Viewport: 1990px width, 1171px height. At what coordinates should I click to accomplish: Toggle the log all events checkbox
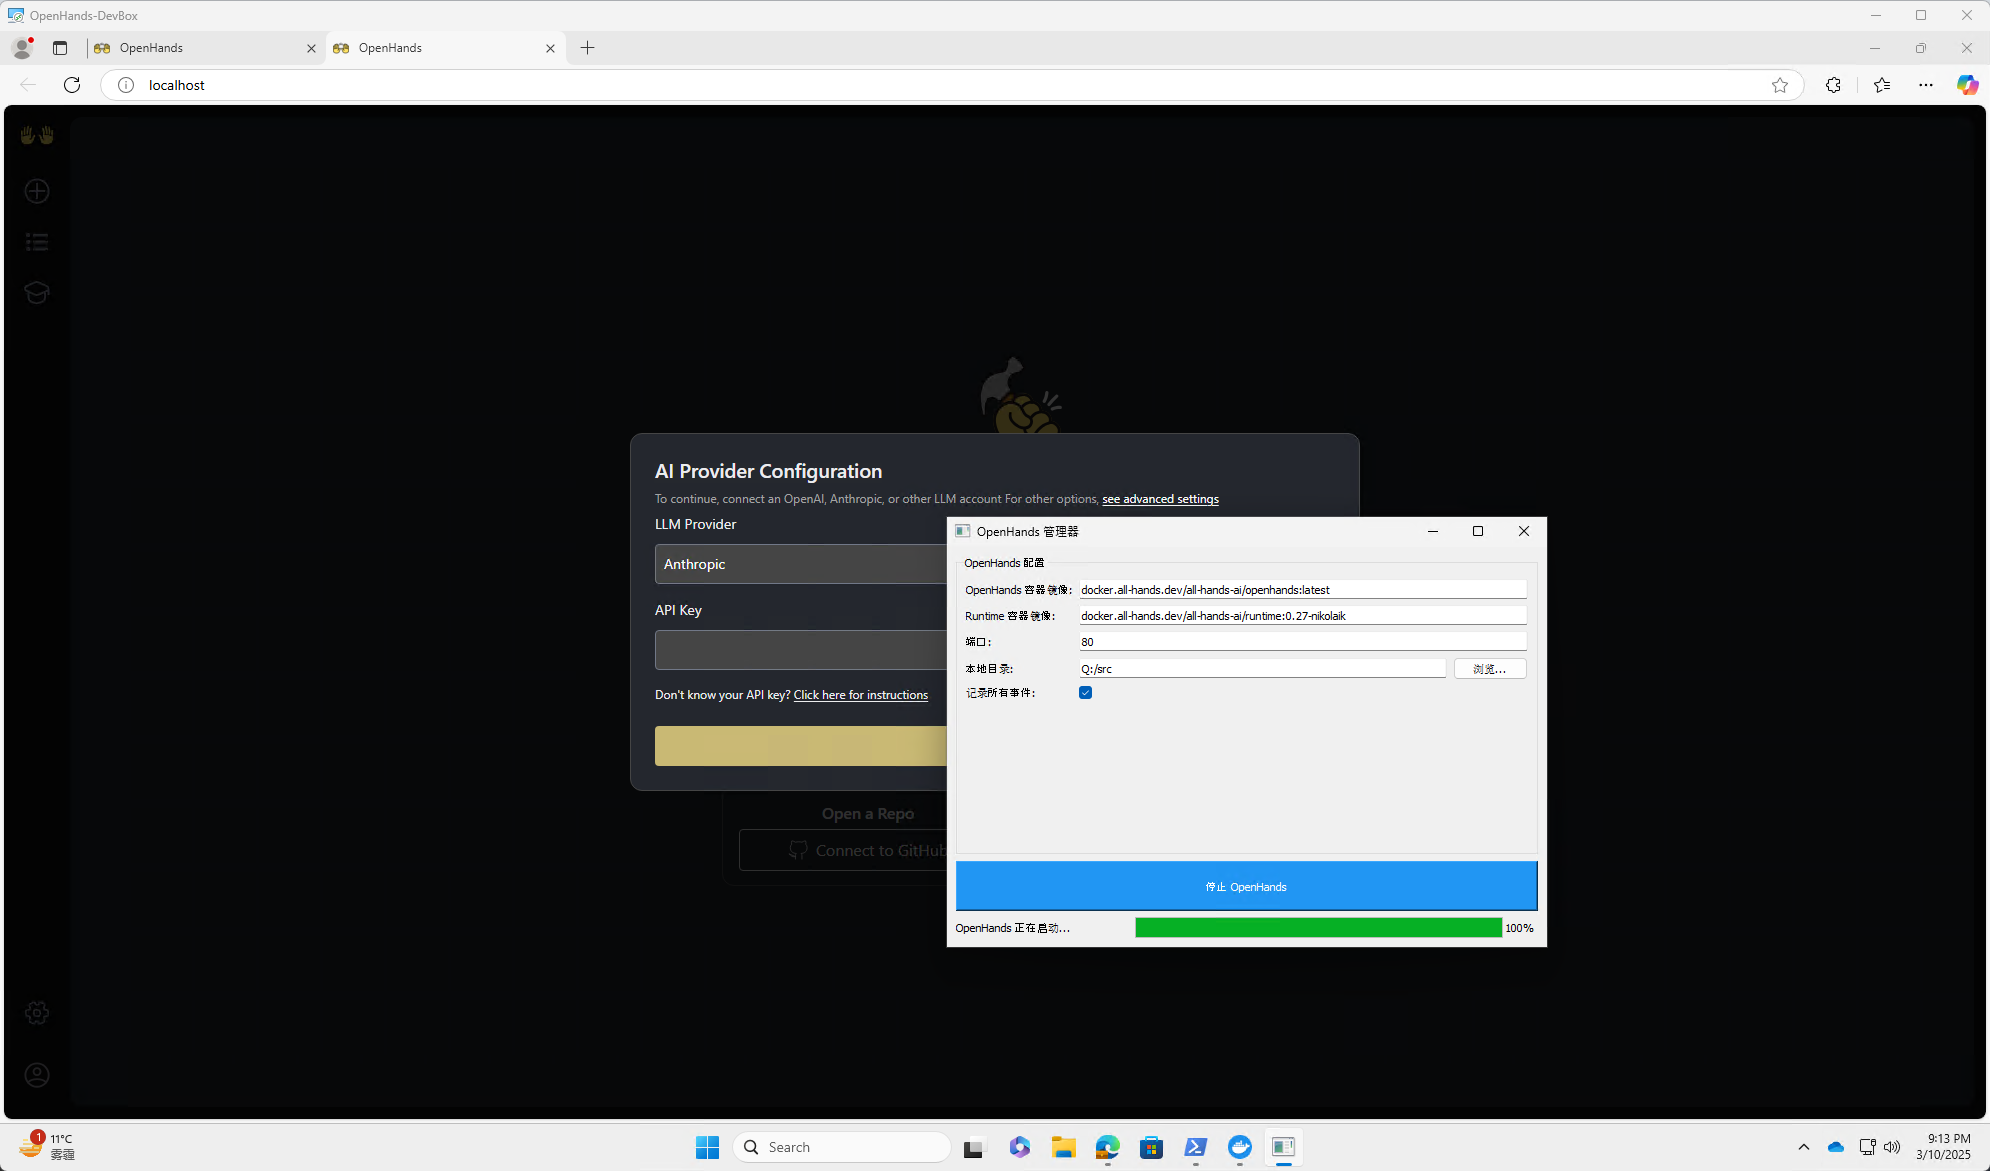pyautogui.click(x=1085, y=693)
